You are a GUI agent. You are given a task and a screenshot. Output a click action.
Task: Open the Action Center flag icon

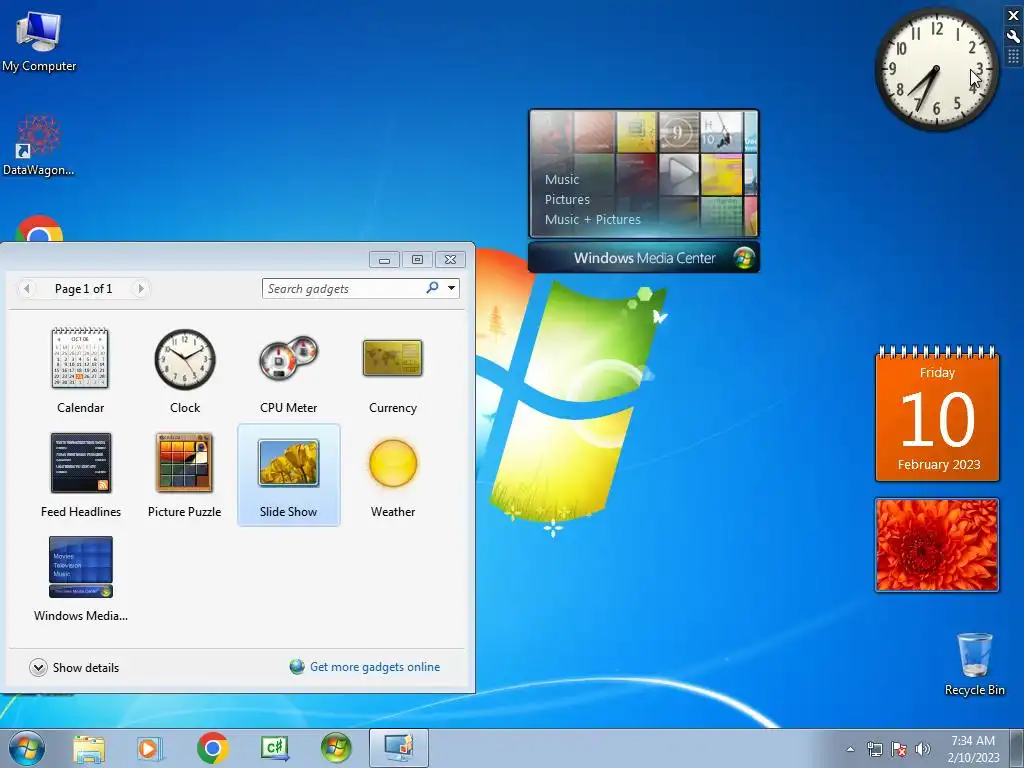tap(899, 749)
